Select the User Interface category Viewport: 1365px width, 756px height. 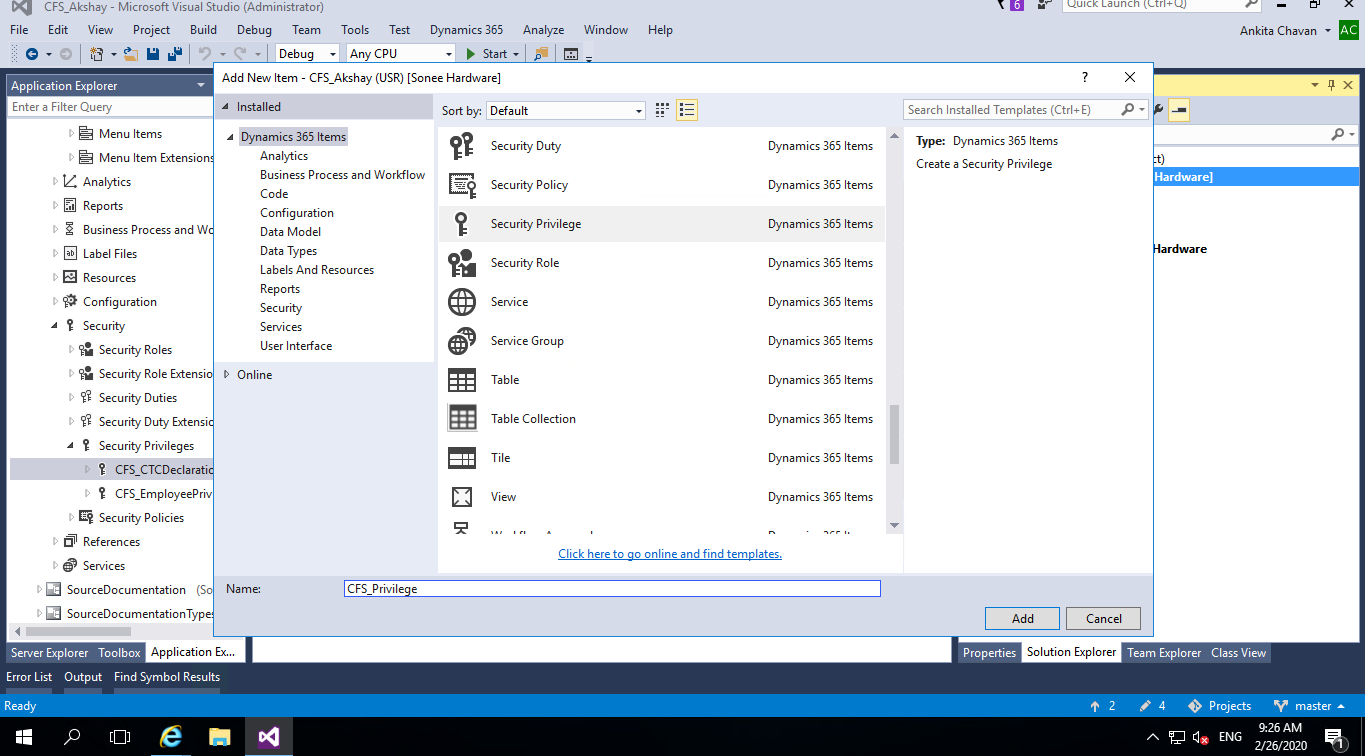click(296, 346)
